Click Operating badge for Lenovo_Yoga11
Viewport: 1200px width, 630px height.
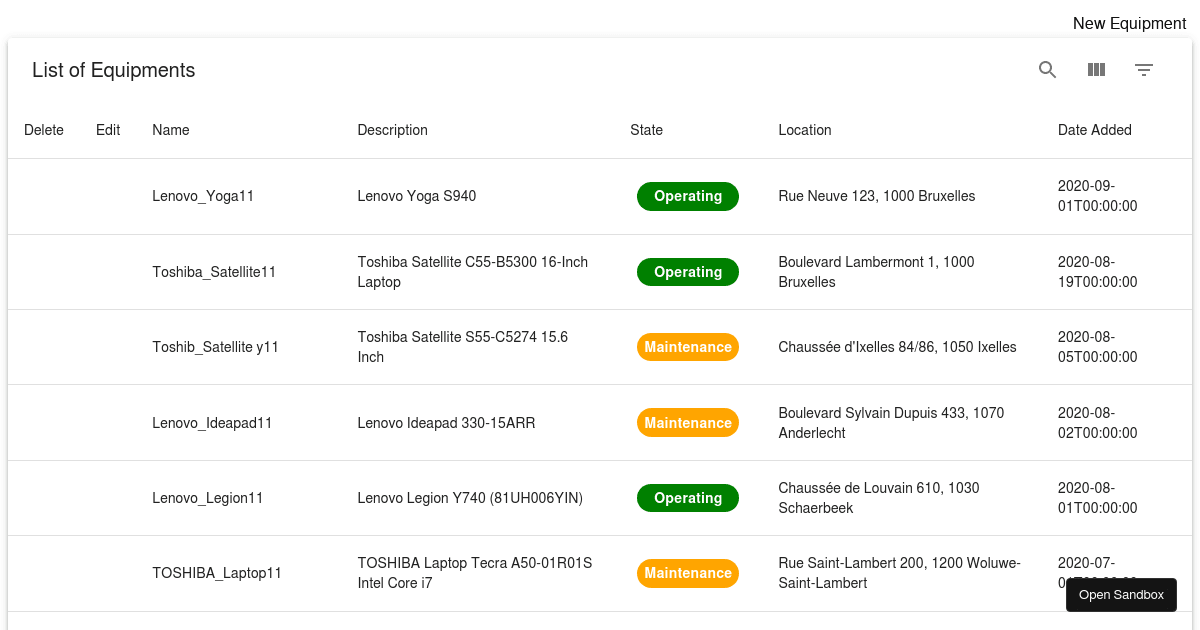pyautogui.click(x=687, y=197)
